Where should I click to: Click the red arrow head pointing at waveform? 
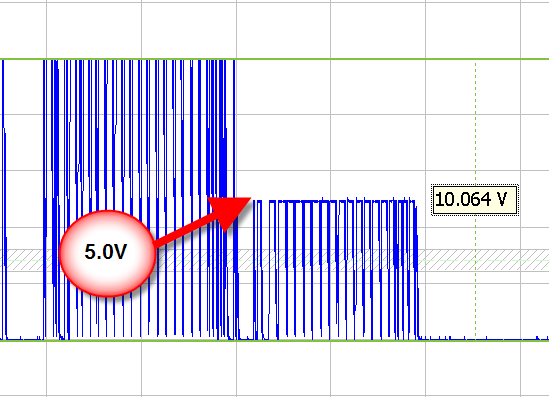(229, 213)
